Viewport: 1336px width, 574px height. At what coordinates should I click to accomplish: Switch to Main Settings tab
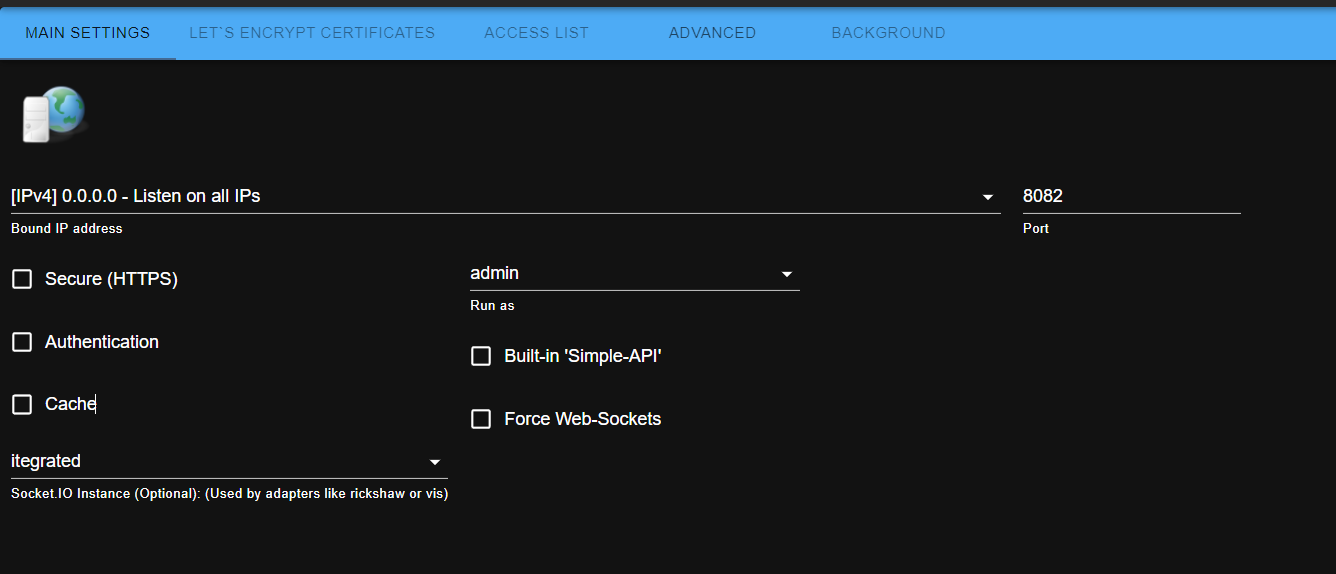tap(87, 32)
